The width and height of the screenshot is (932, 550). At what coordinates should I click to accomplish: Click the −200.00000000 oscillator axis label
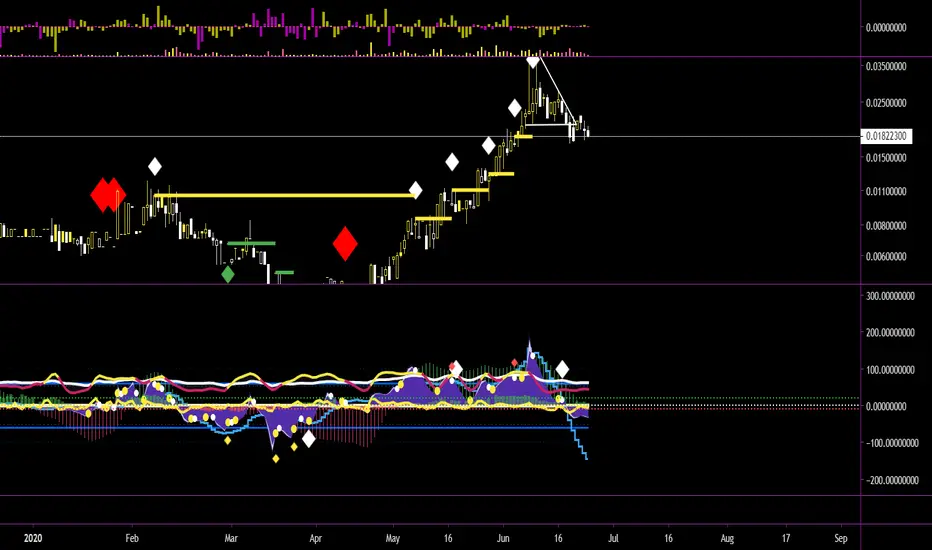(890, 480)
